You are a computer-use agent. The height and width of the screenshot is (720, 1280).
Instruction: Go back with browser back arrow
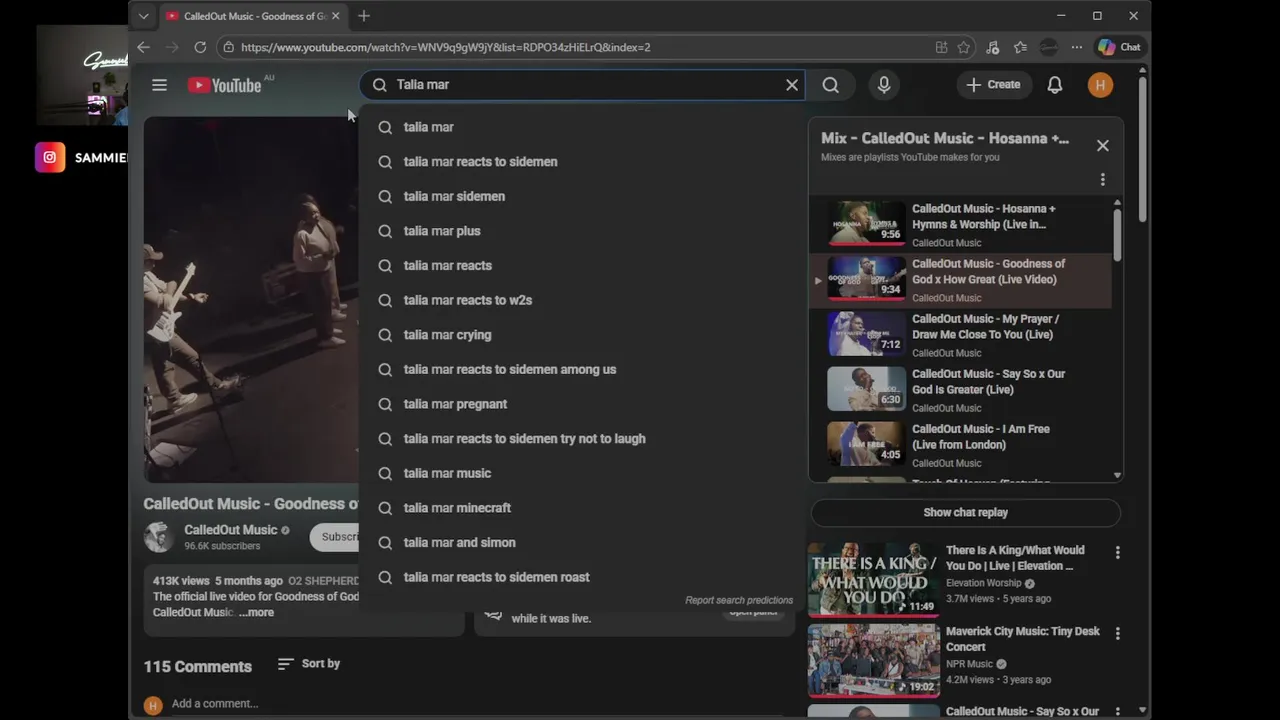[143, 47]
